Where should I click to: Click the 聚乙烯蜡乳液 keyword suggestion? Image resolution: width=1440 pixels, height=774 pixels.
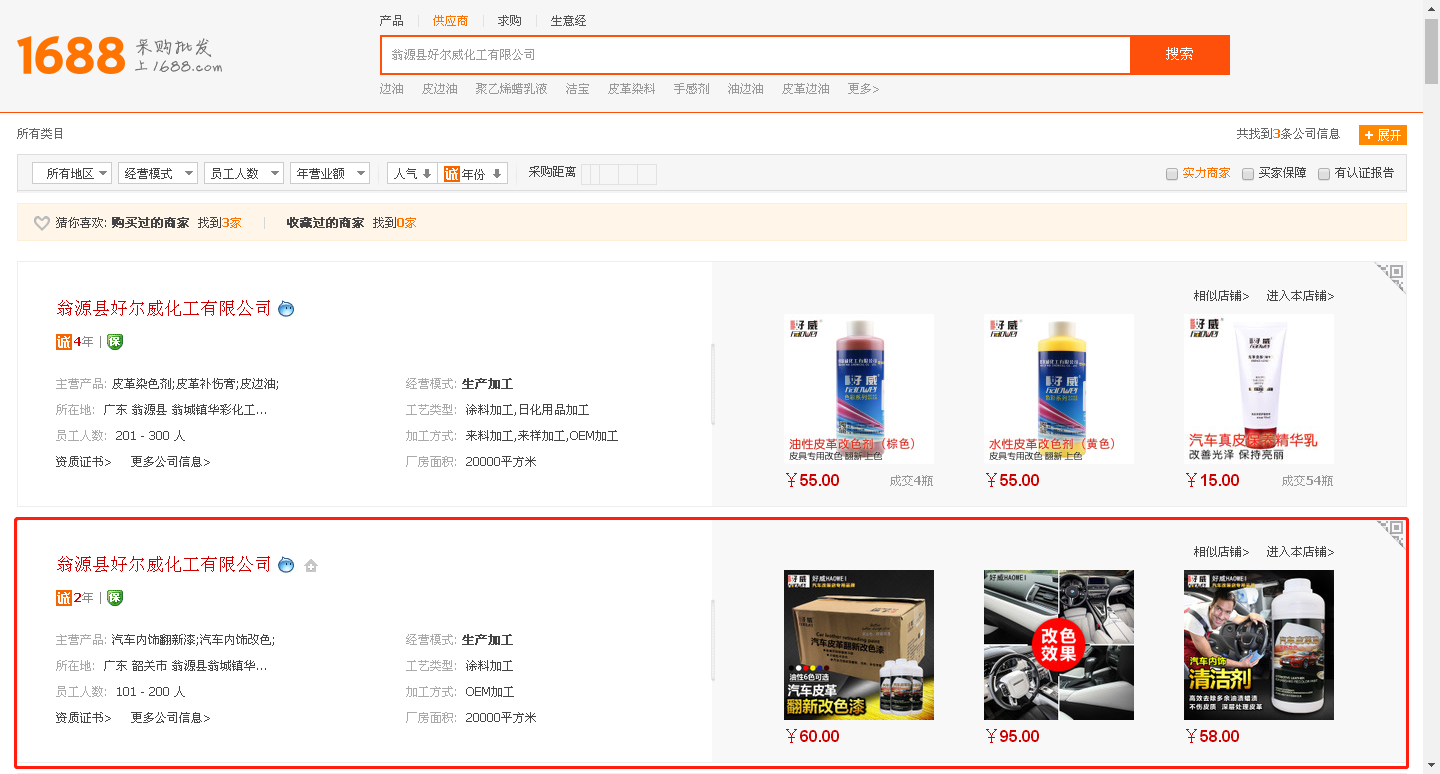(x=511, y=89)
